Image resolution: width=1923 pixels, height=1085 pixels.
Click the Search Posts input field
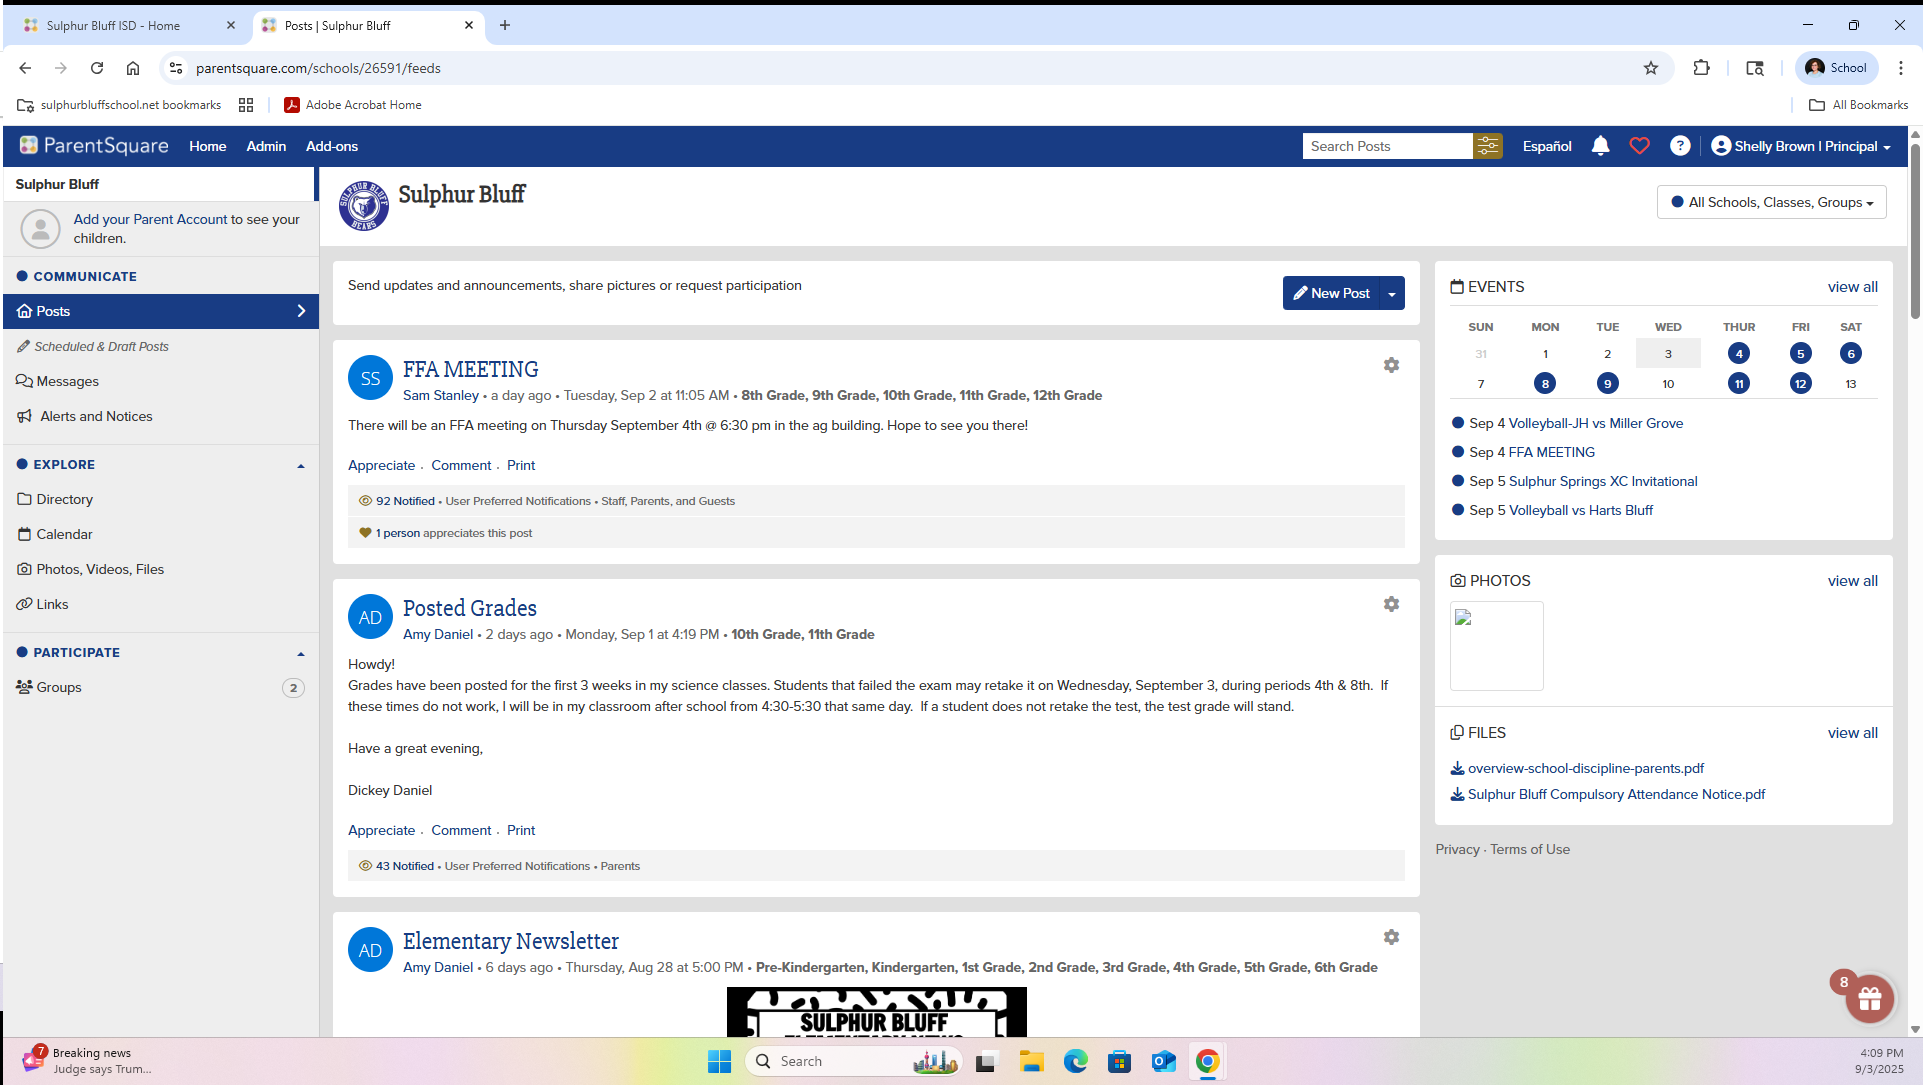pyautogui.click(x=1386, y=146)
